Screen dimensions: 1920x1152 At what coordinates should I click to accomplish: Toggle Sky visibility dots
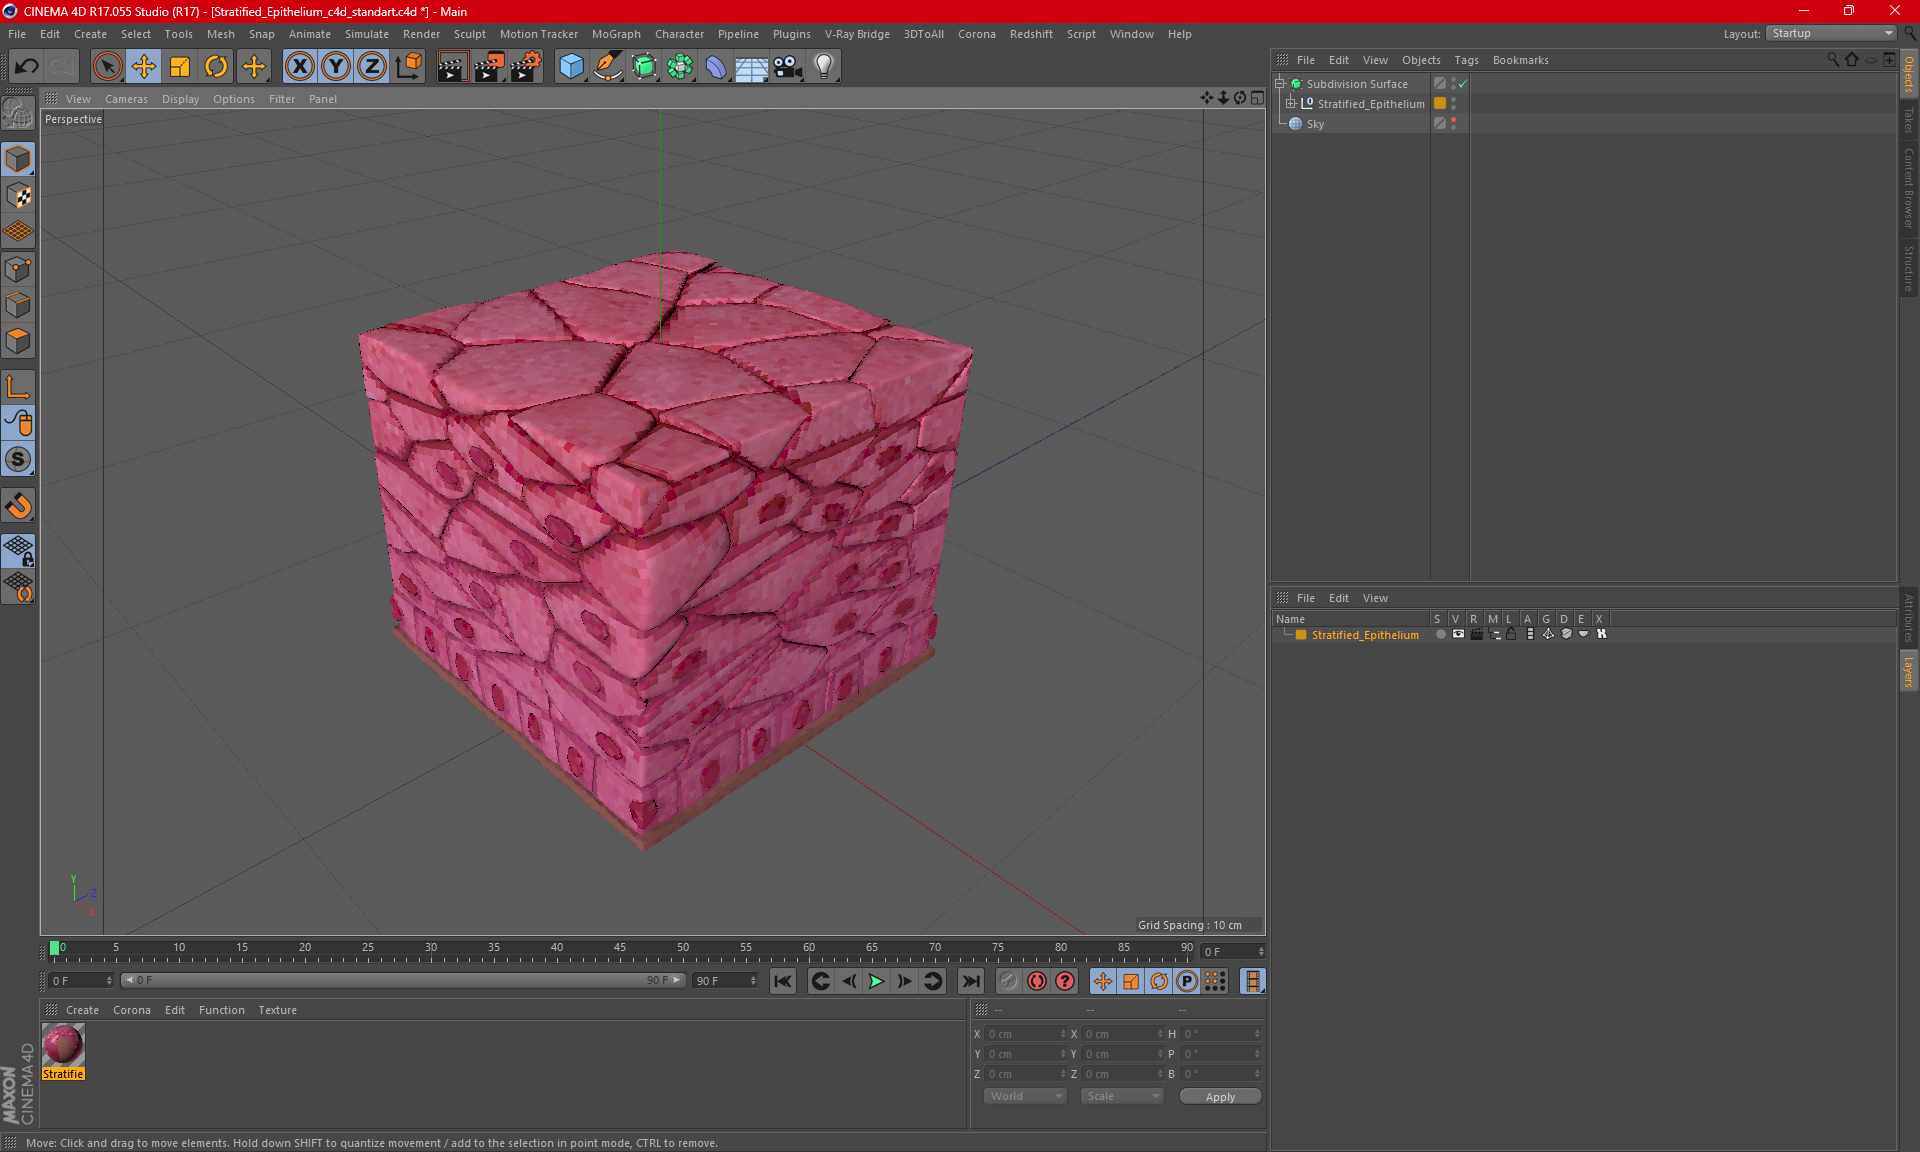pos(1454,124)
